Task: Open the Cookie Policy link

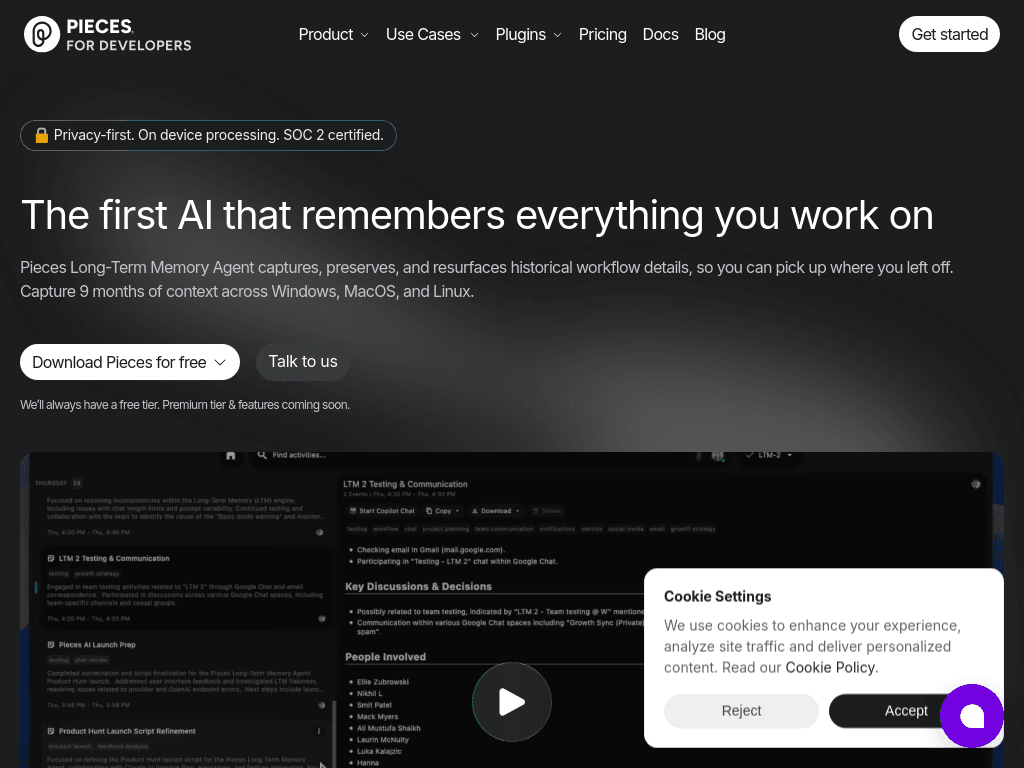Action: point(830,667)
